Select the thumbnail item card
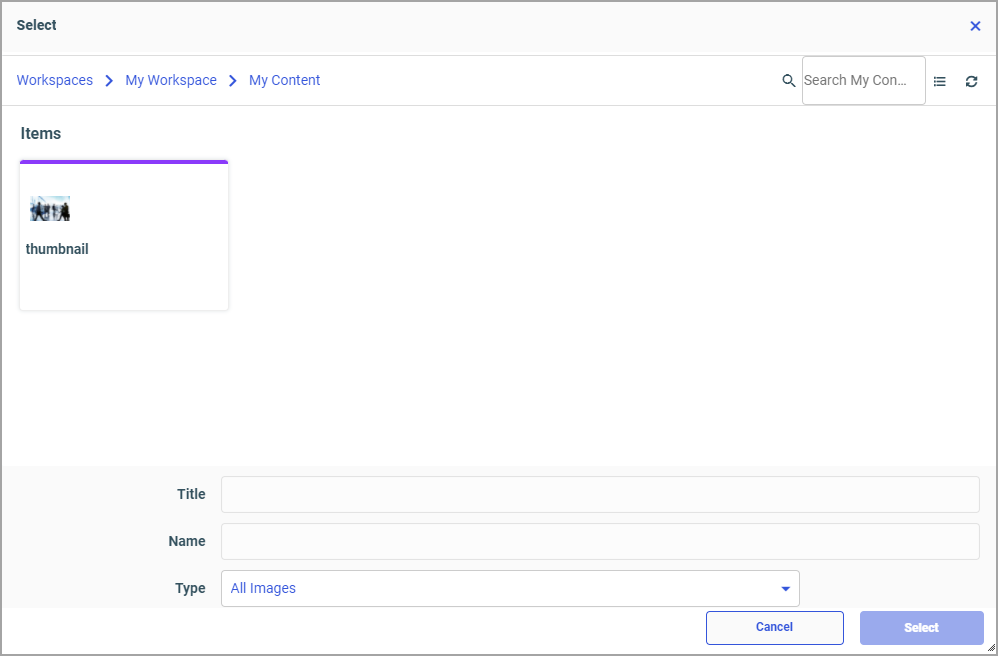 123,235
